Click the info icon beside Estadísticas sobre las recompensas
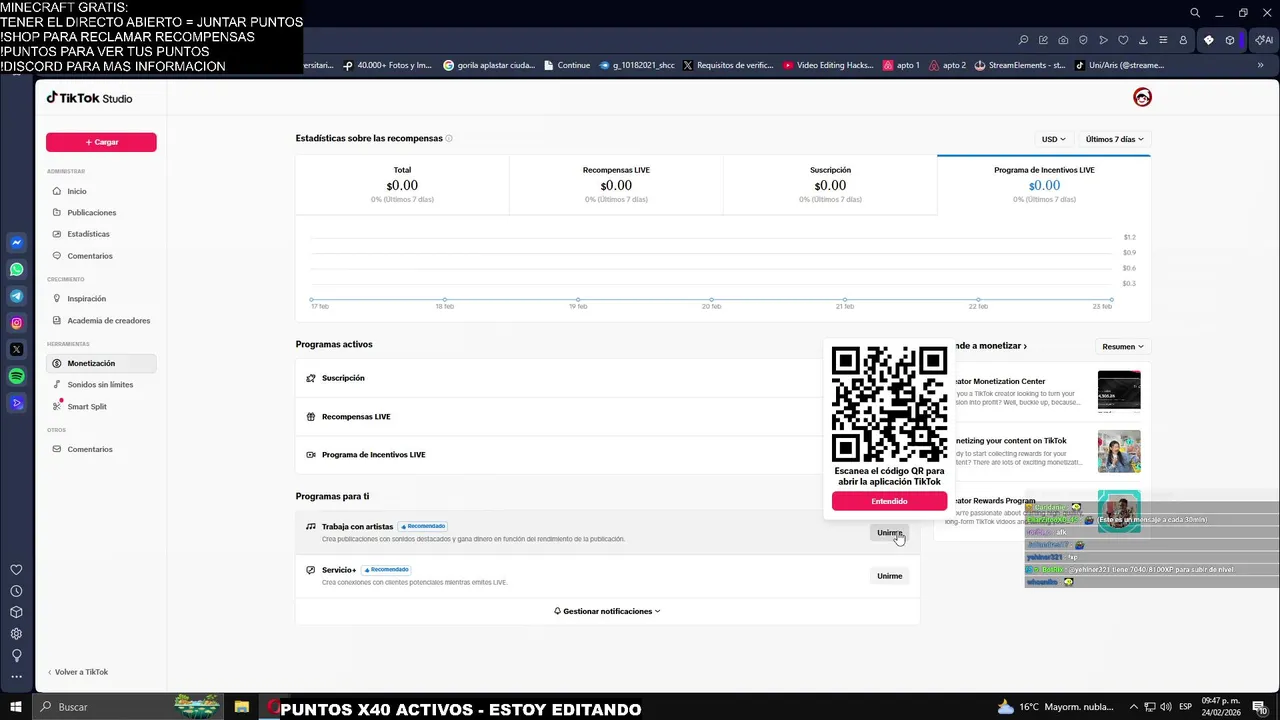Screen dimensions: 1280x720 pyautogui.click(x=449, y=139)
